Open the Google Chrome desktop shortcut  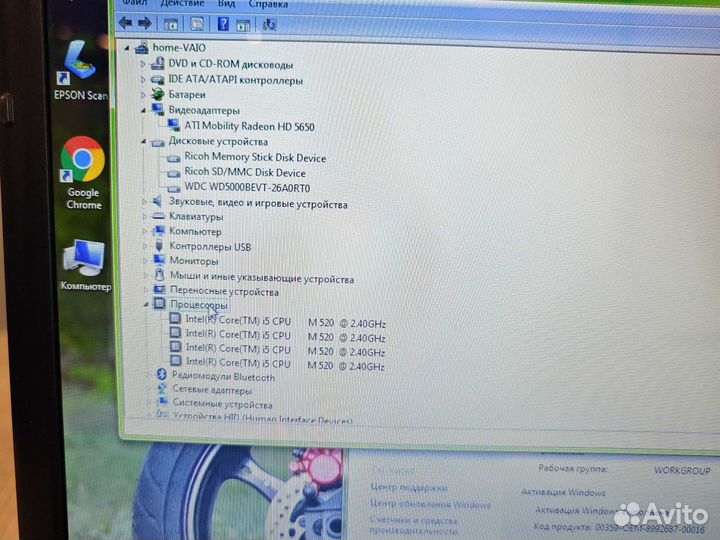83,174
